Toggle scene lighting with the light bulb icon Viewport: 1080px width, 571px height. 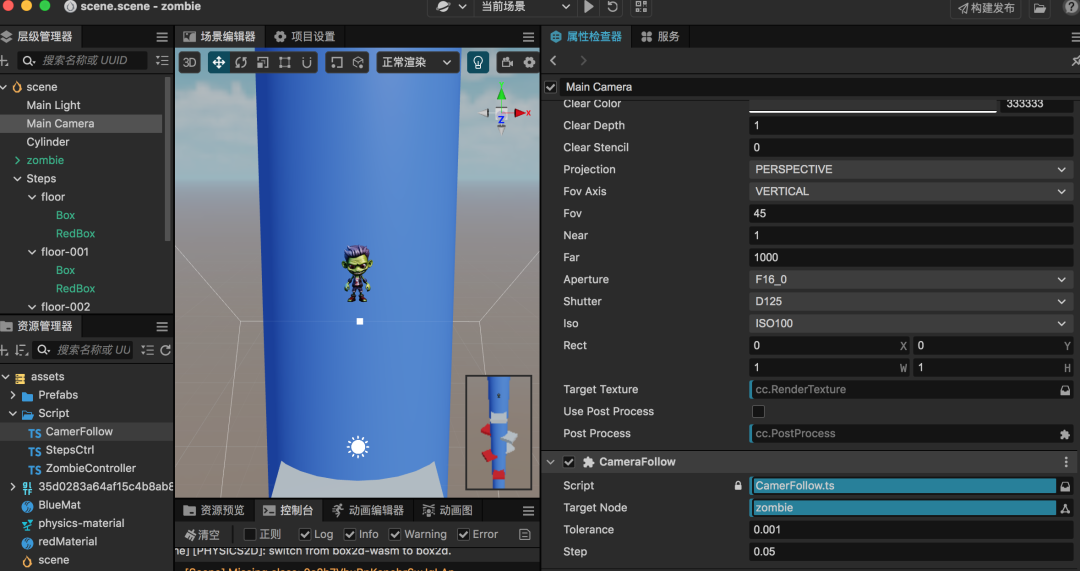[x=477, y=63]
